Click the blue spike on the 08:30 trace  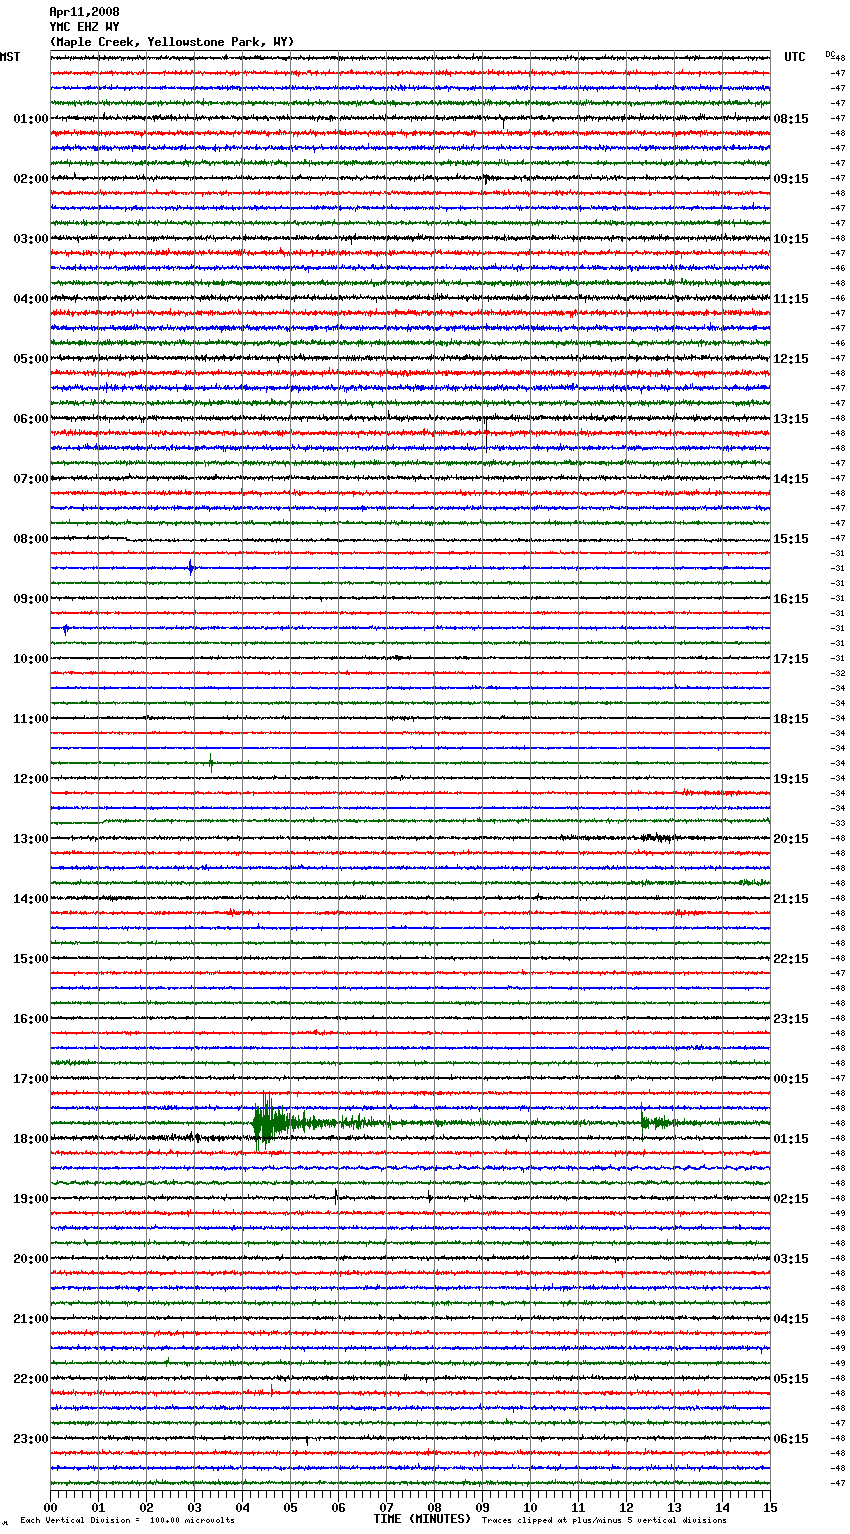coord(191,568)
